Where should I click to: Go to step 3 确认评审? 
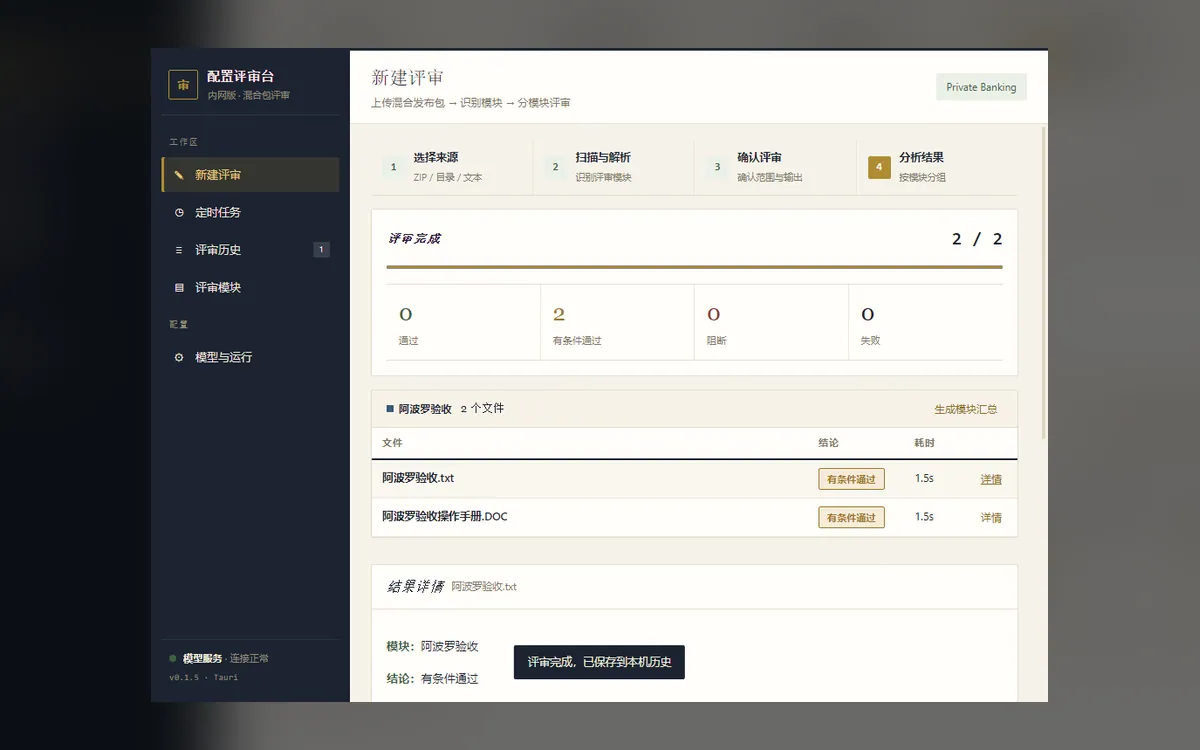click(x=775, y=167)
